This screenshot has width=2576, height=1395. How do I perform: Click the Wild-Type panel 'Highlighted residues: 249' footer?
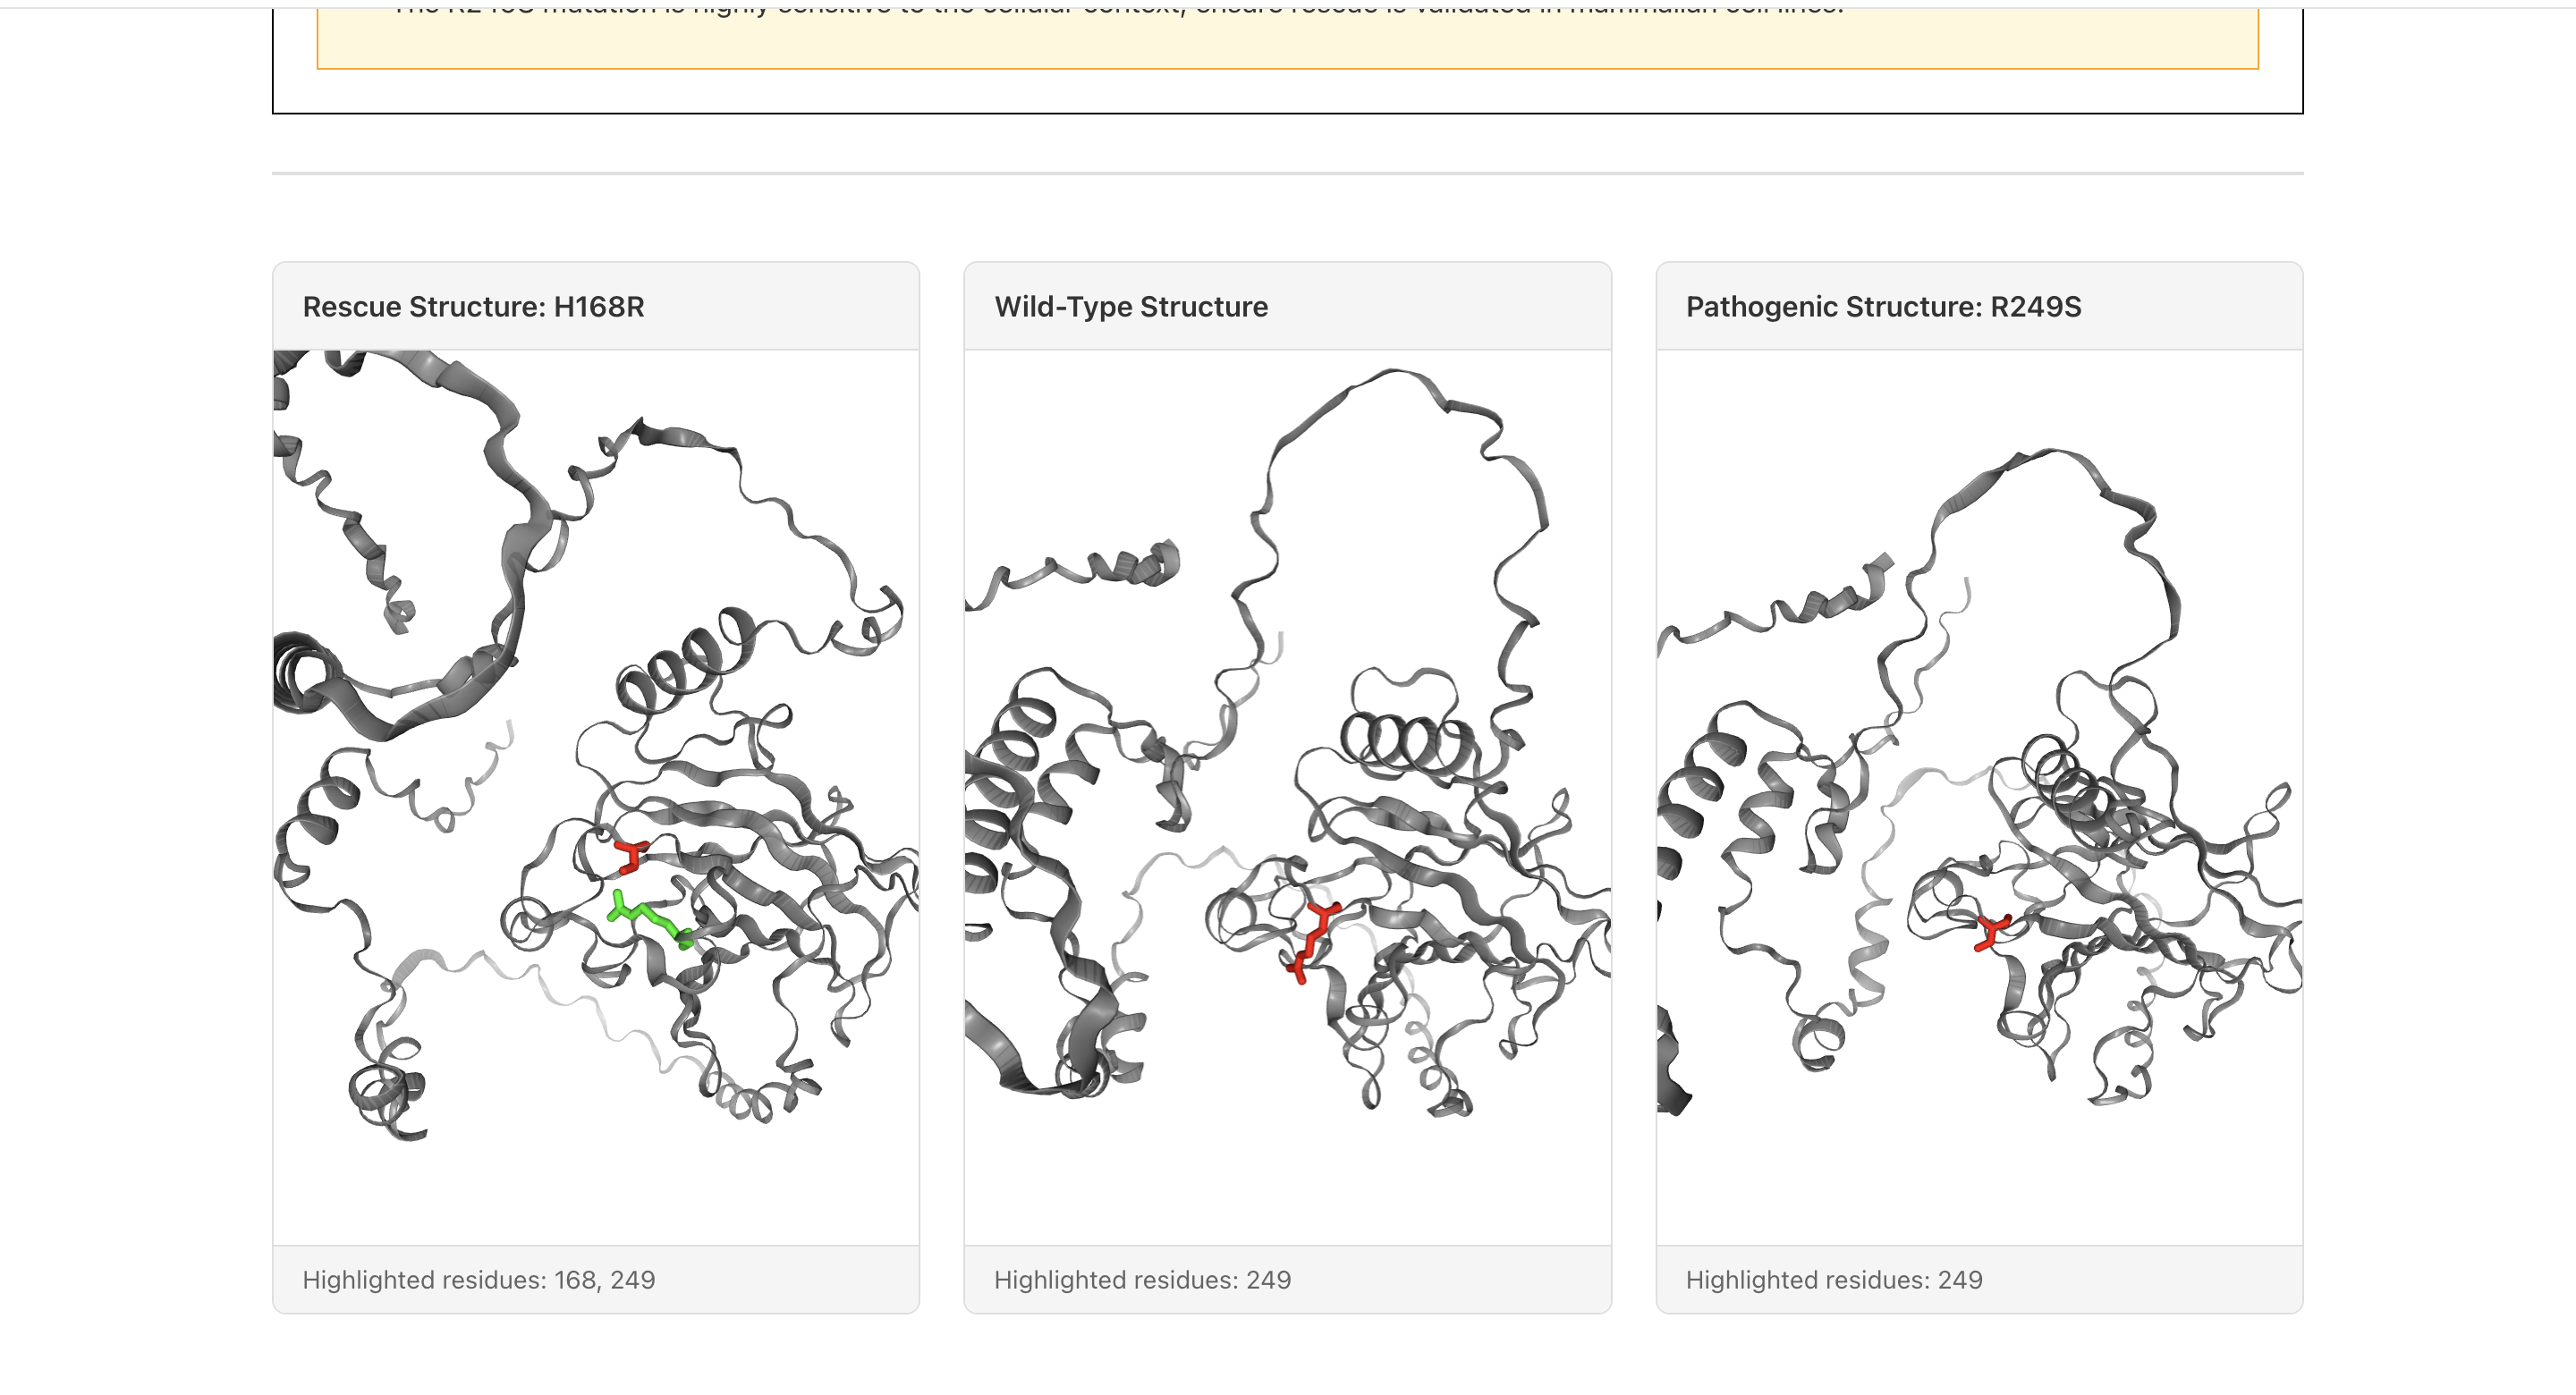1141,1279
